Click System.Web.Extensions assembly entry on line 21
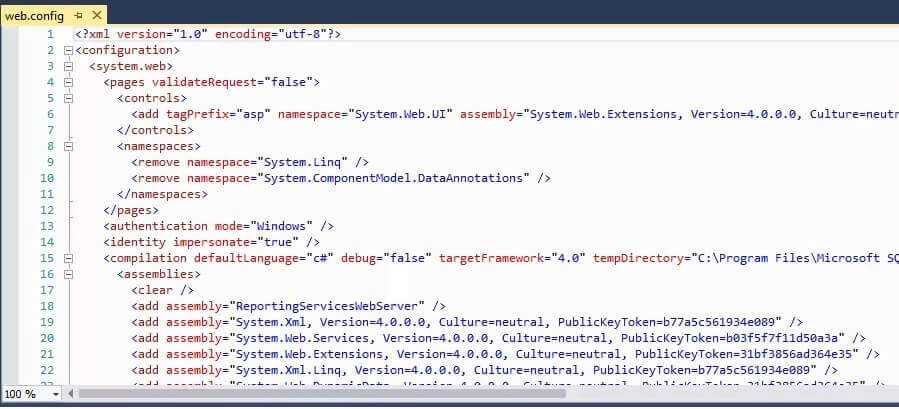 [x=505, y=354]
